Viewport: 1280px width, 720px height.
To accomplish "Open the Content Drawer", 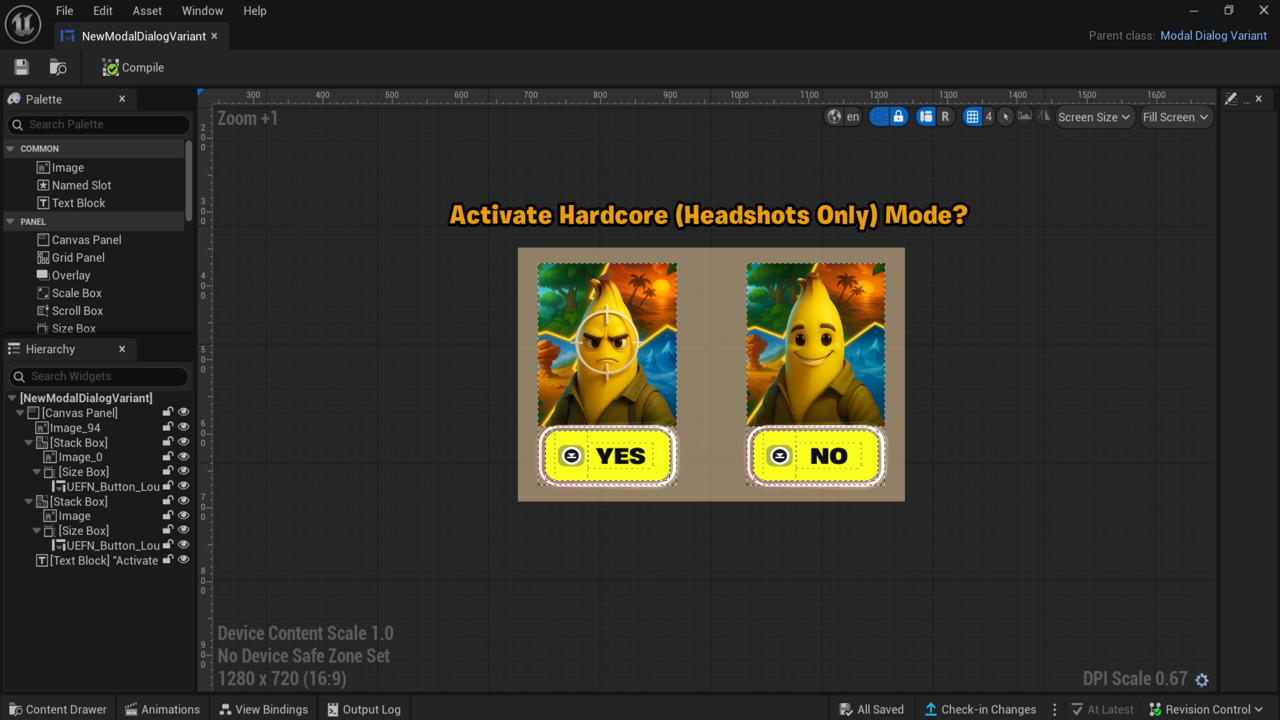I will pyautogui.click(x=57, y=709).
